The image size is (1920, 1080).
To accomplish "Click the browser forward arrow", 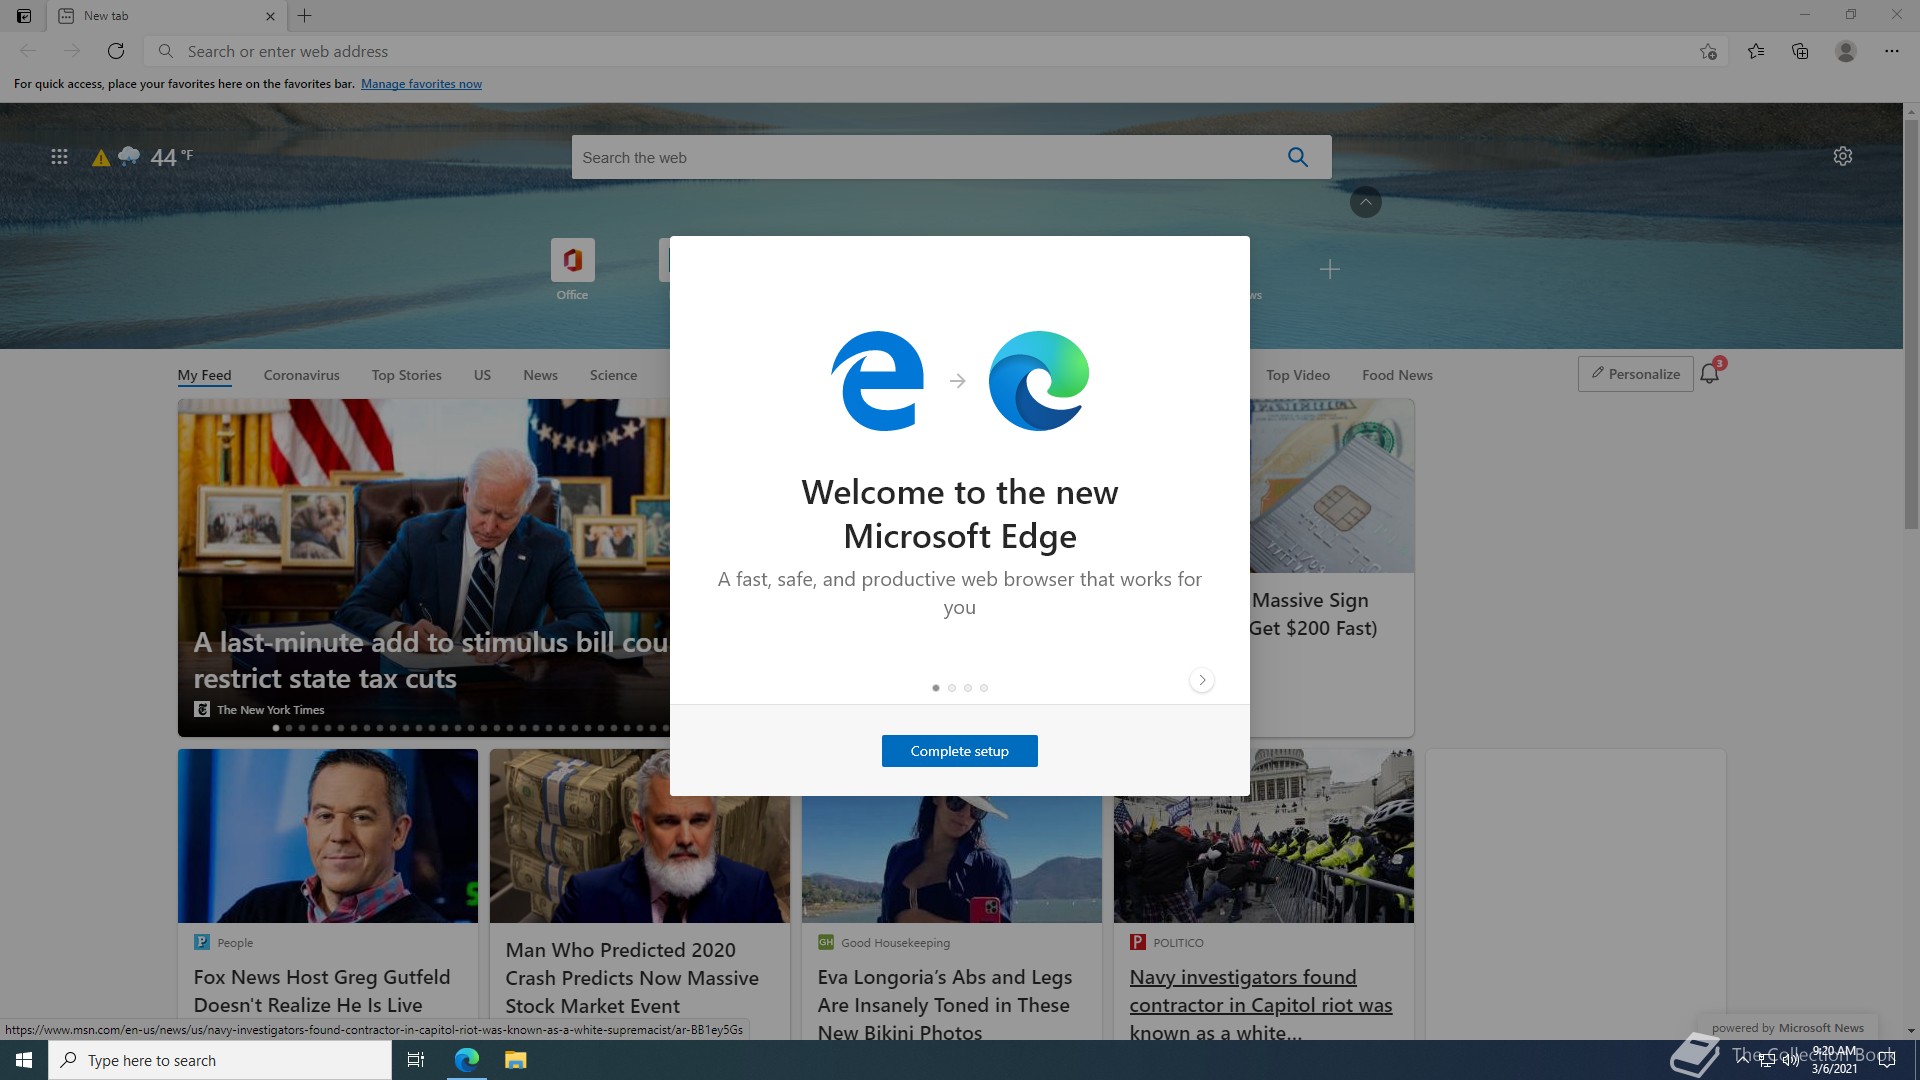I will point(72,51).
